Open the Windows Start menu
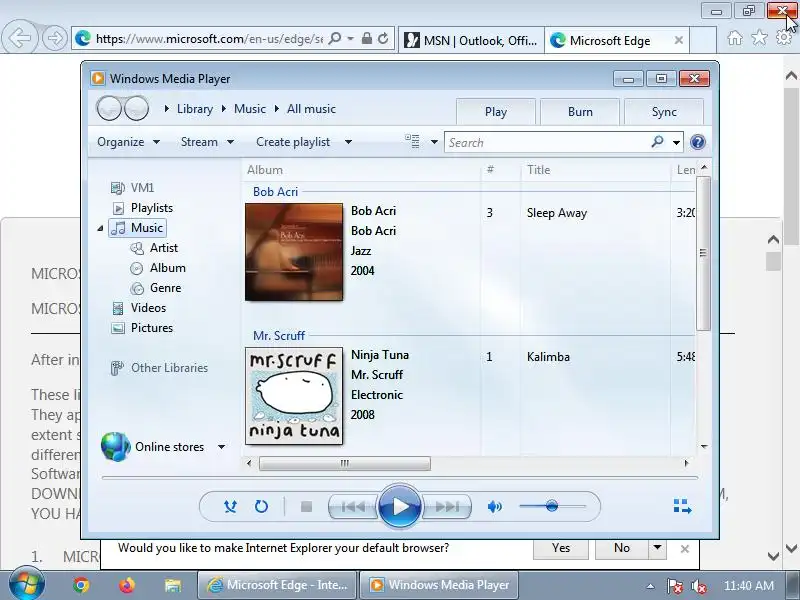 click(x=26, y=585)
